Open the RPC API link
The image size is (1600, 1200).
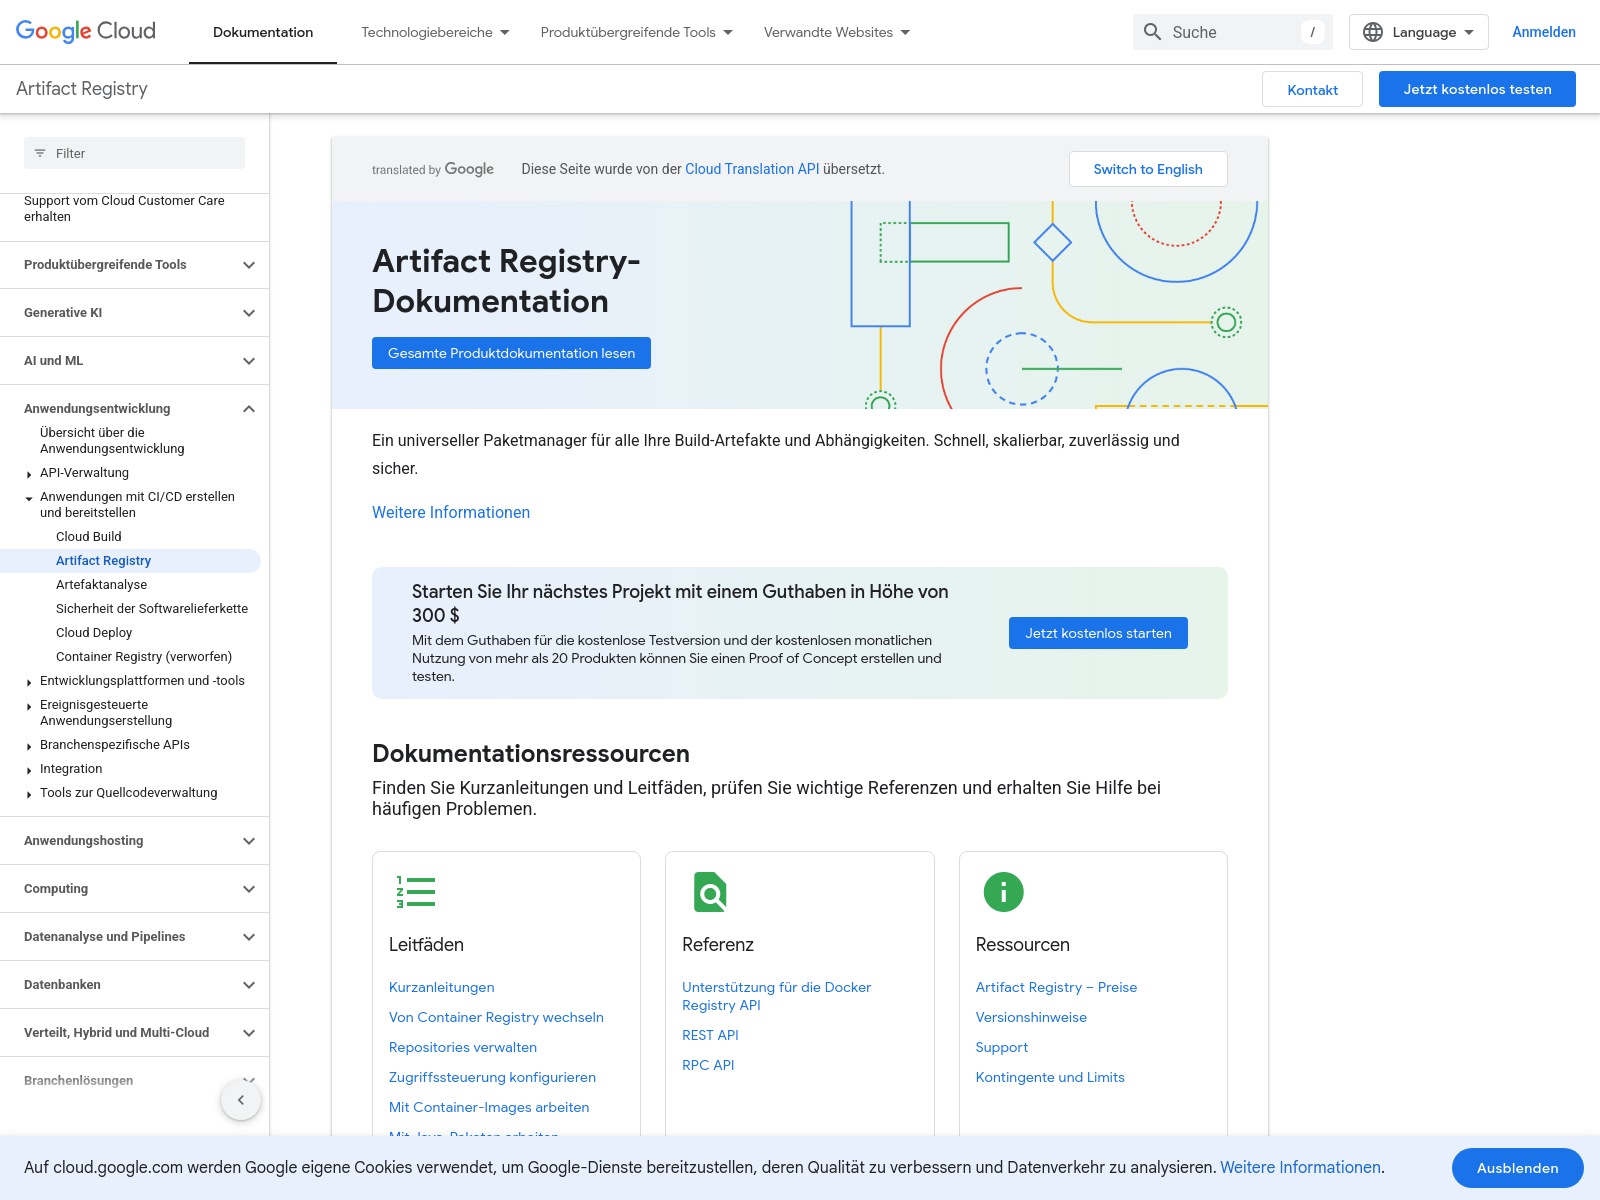point(708,1065)
